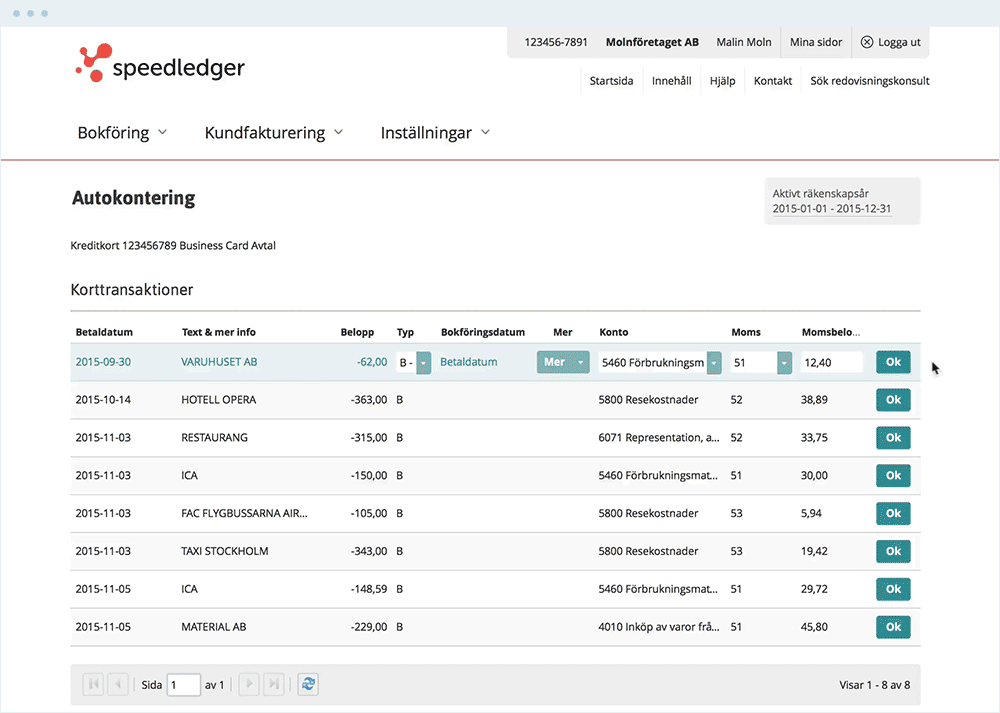Click the Momsbelopp field with 12,40
This screenshot has width=1000, height=713.
point(832,362)
